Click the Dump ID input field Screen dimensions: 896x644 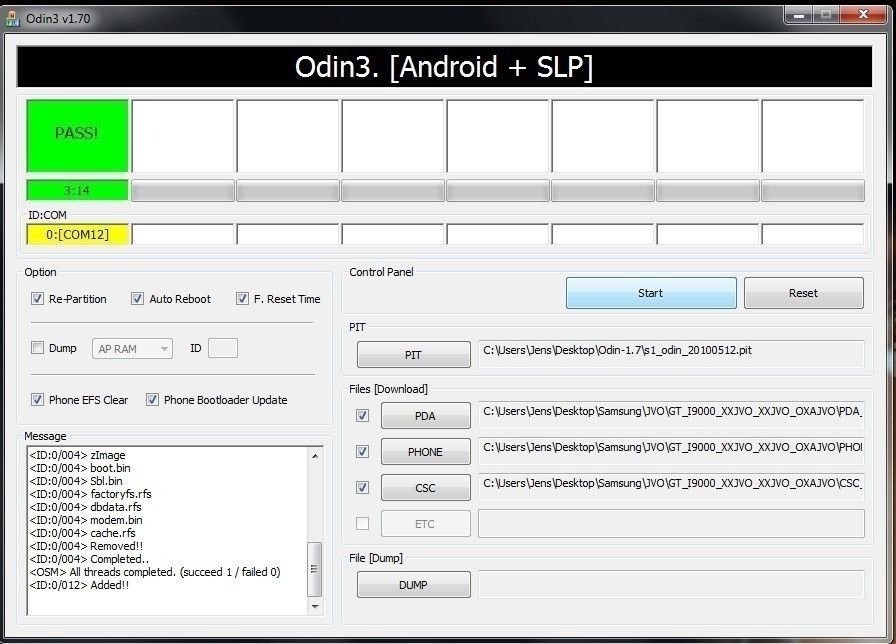[x=223, y=348]
